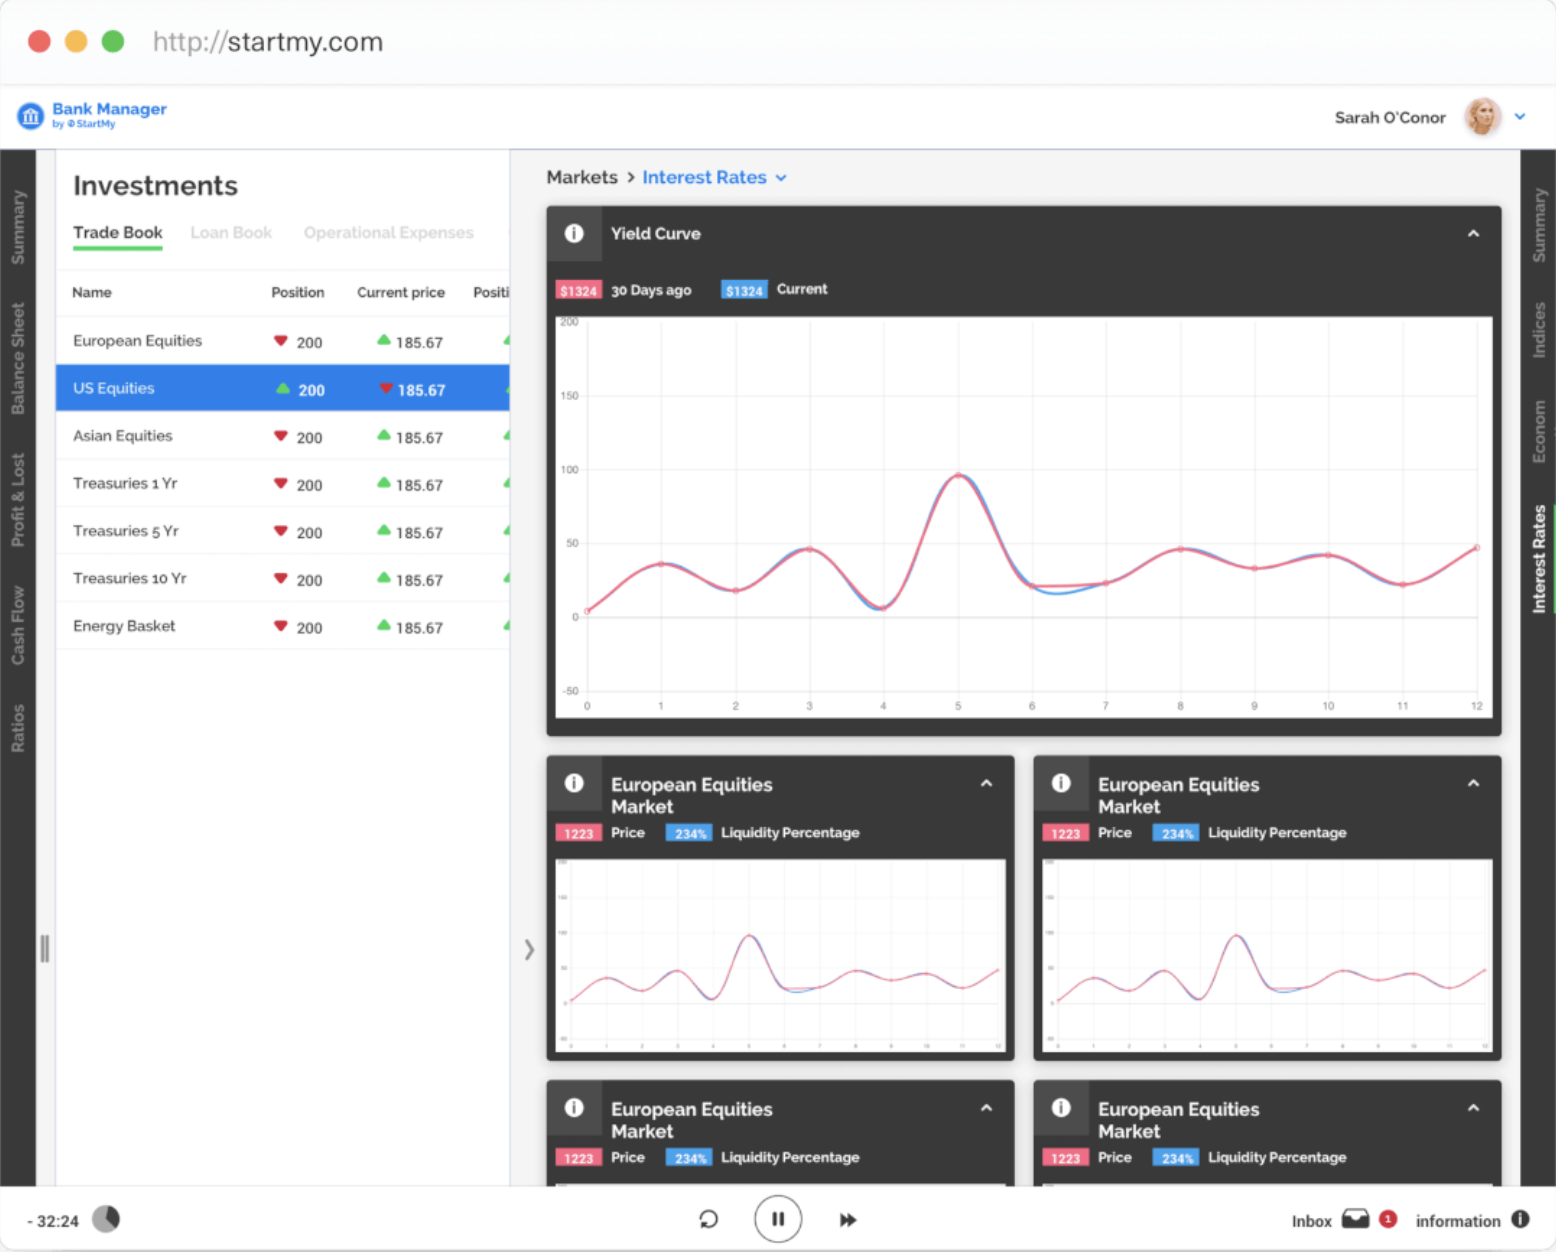Screen dimensions: 1556x1252
Task: Select the European Equities row
Action: pos(282,341)
